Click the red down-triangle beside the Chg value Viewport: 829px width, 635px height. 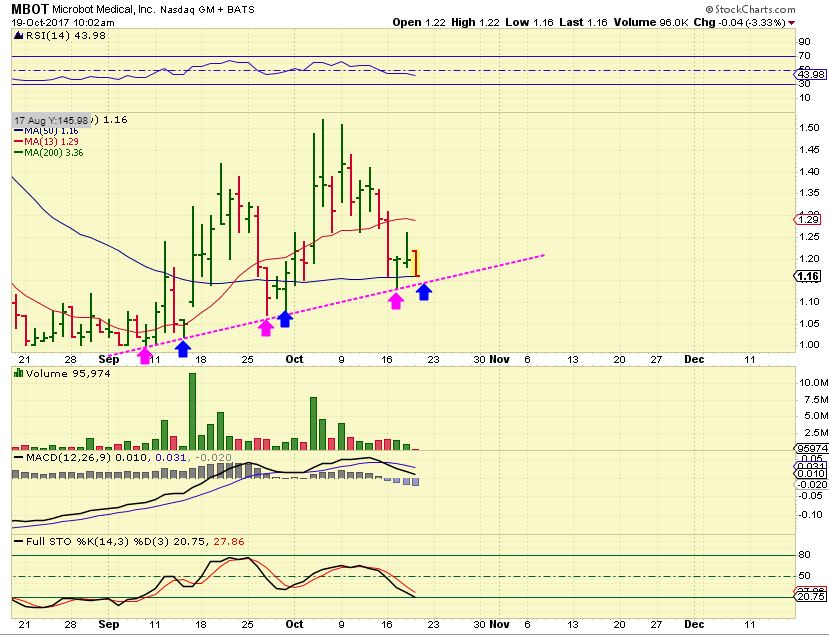coord(791,23)
